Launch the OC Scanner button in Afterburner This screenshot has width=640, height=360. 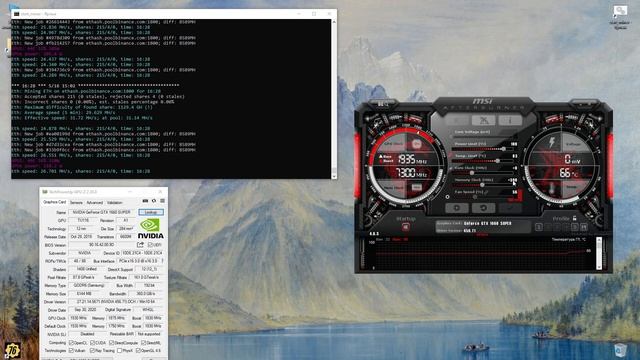point(483,120)
